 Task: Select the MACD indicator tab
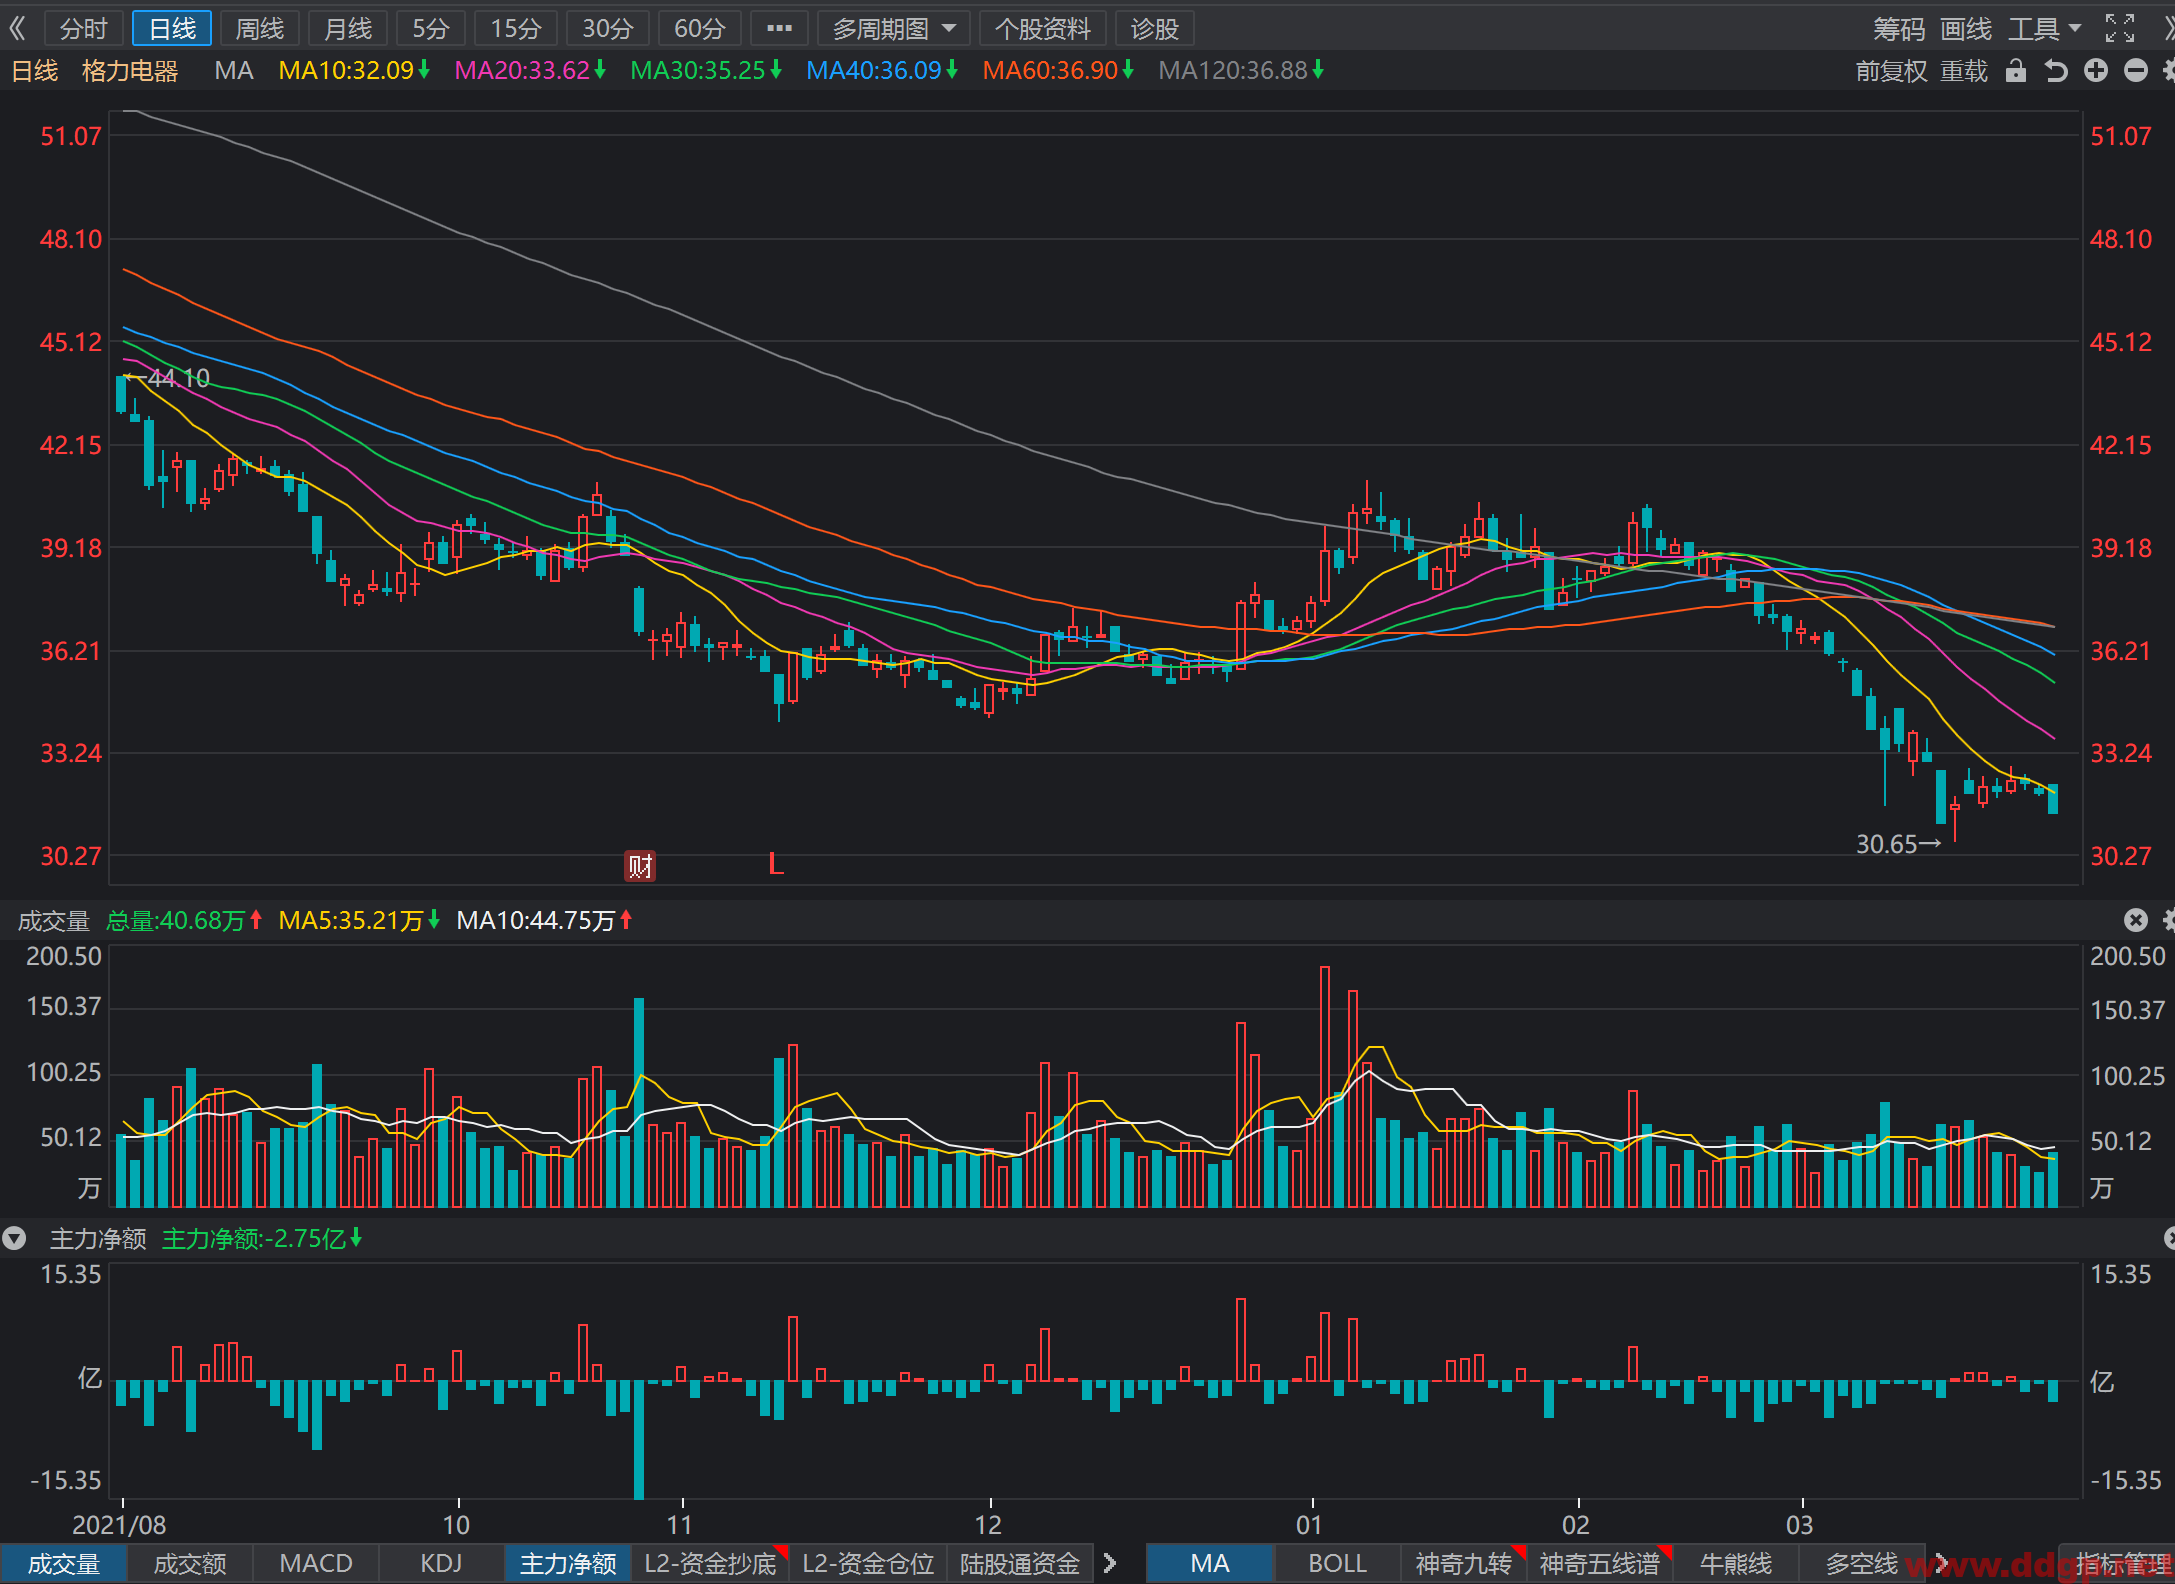(316, 1563)
